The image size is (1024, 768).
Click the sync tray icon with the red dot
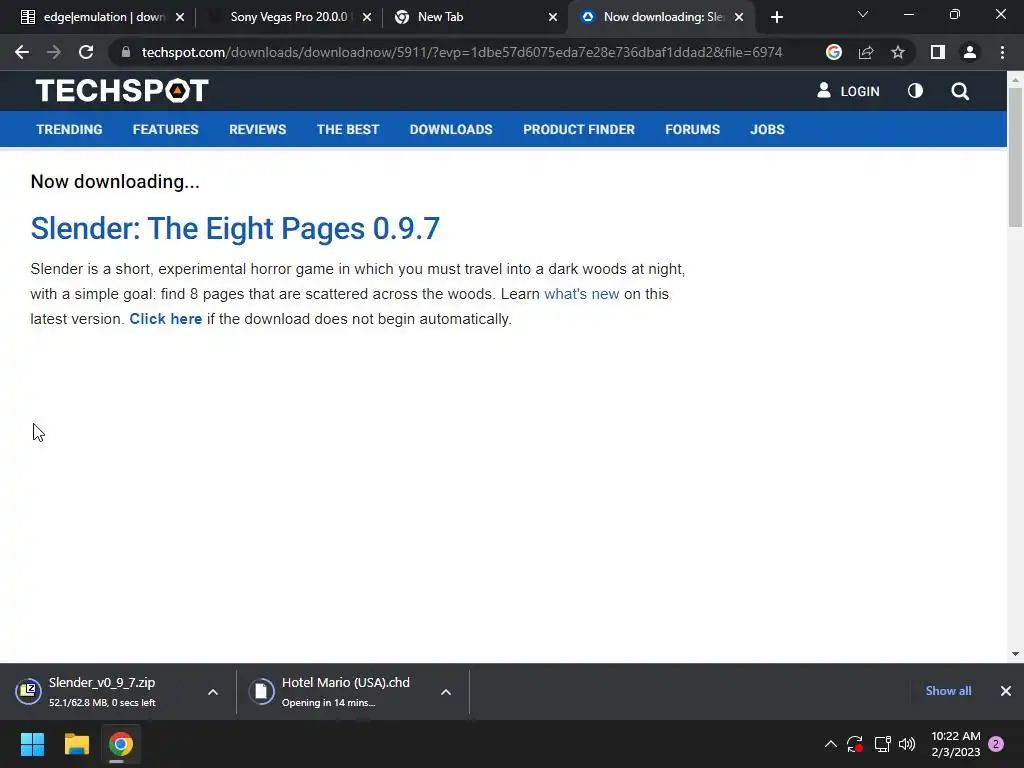click(x=855, y=744)
